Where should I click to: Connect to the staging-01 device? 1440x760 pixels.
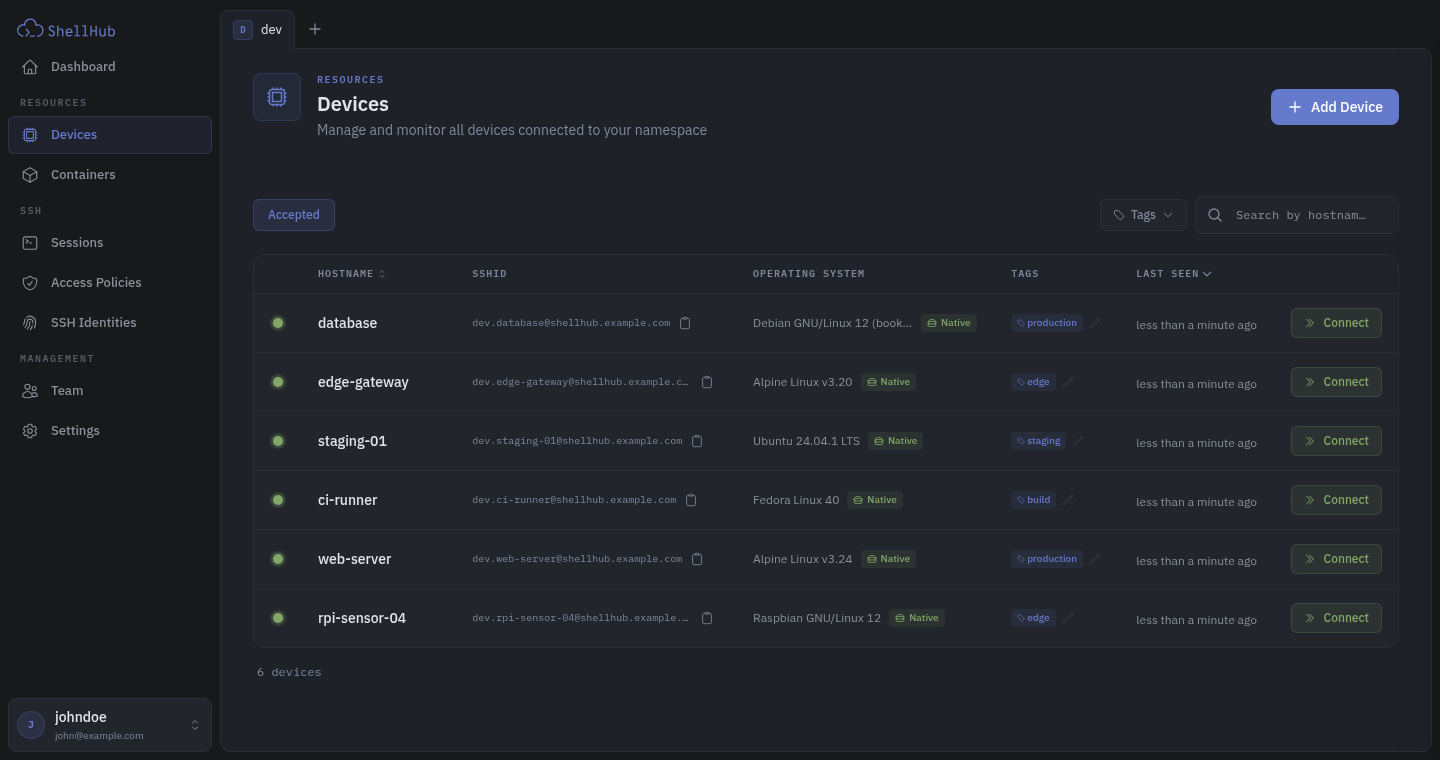(1336, 441)
